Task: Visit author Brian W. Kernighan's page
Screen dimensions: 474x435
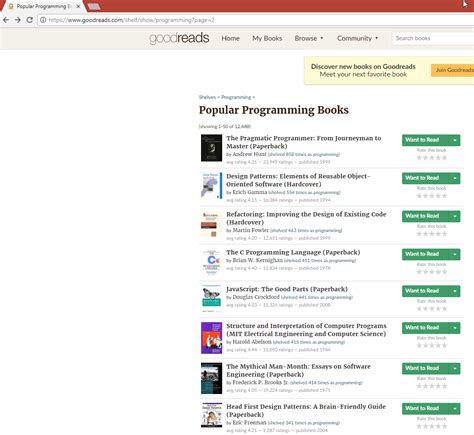Action: (x=257, y=260)
